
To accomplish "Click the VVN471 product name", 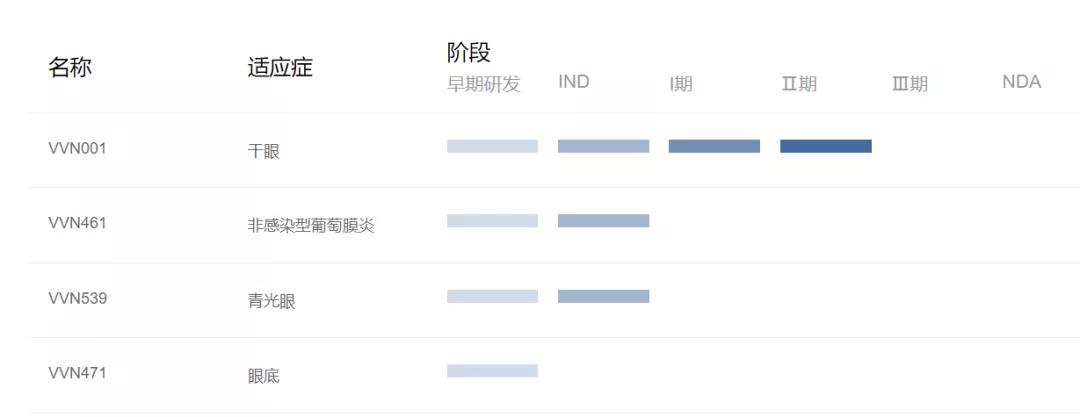I will coord(77,373).
